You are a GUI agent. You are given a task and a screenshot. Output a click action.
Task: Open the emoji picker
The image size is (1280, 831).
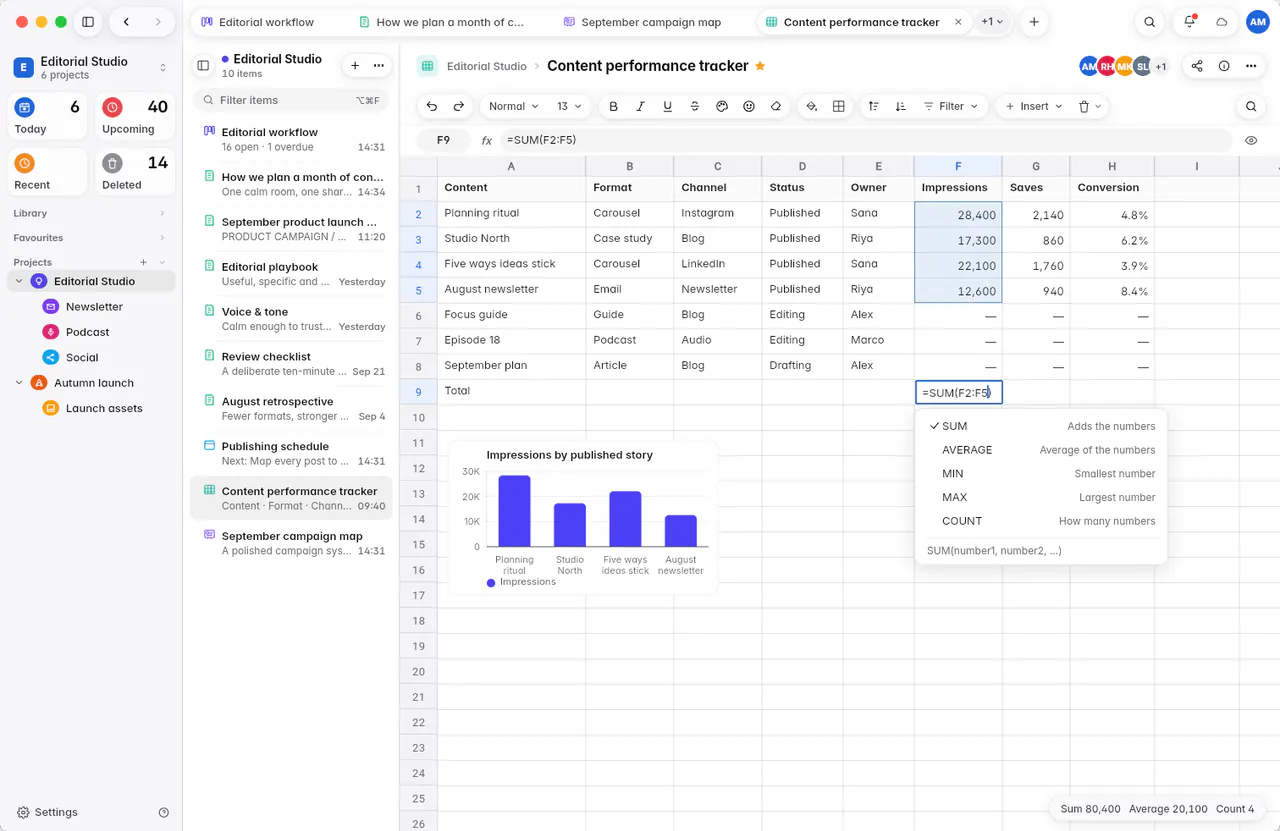[749, 106]
